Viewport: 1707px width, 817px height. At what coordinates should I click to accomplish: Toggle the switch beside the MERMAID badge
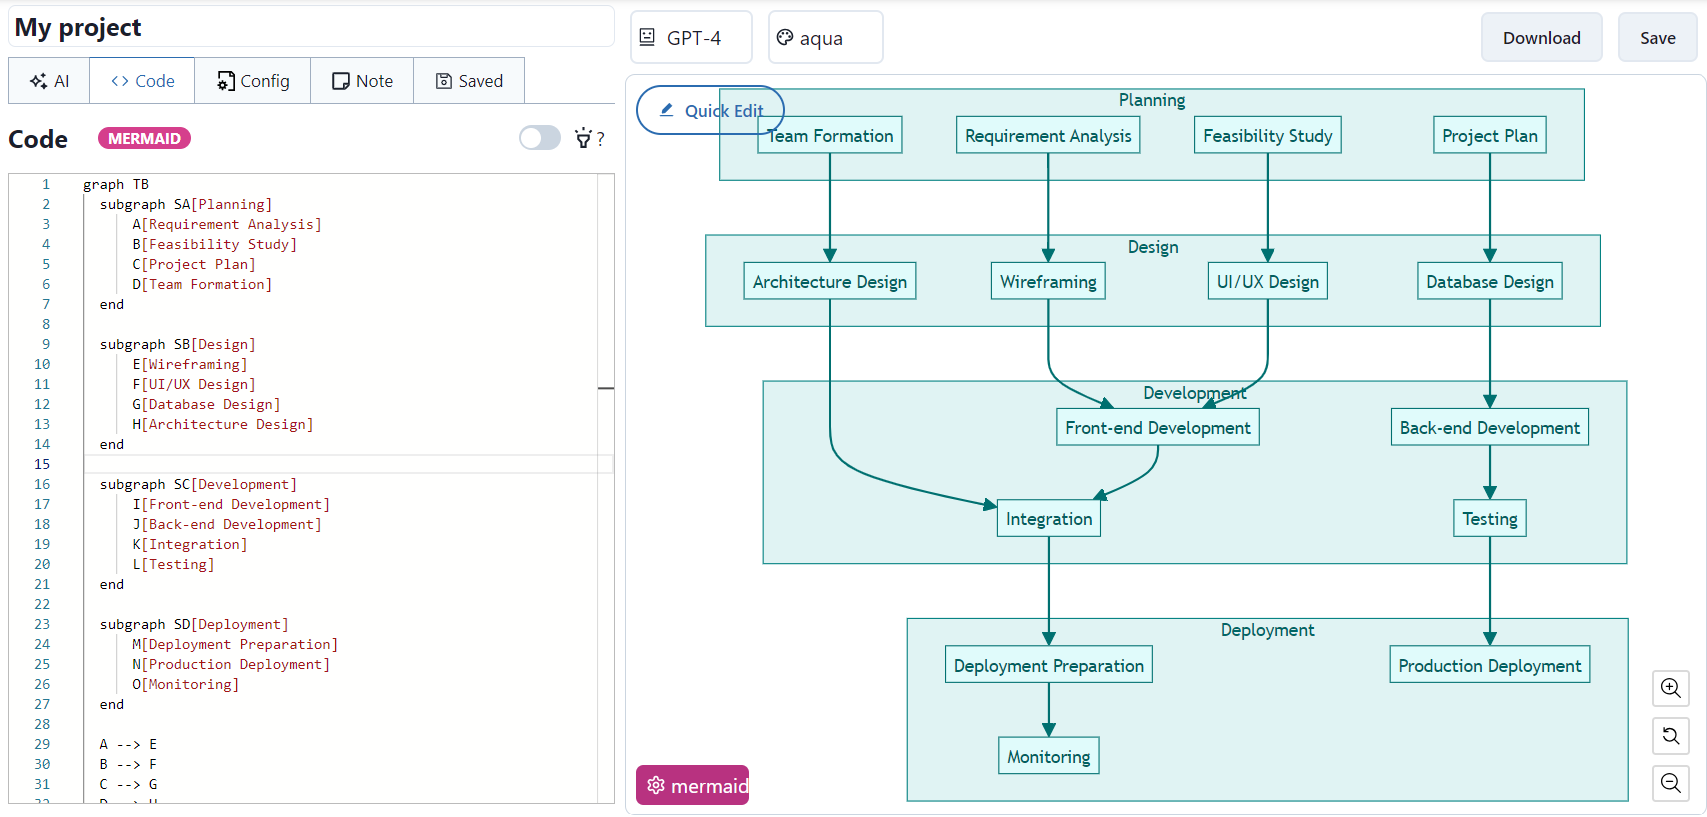pos(540,138)
